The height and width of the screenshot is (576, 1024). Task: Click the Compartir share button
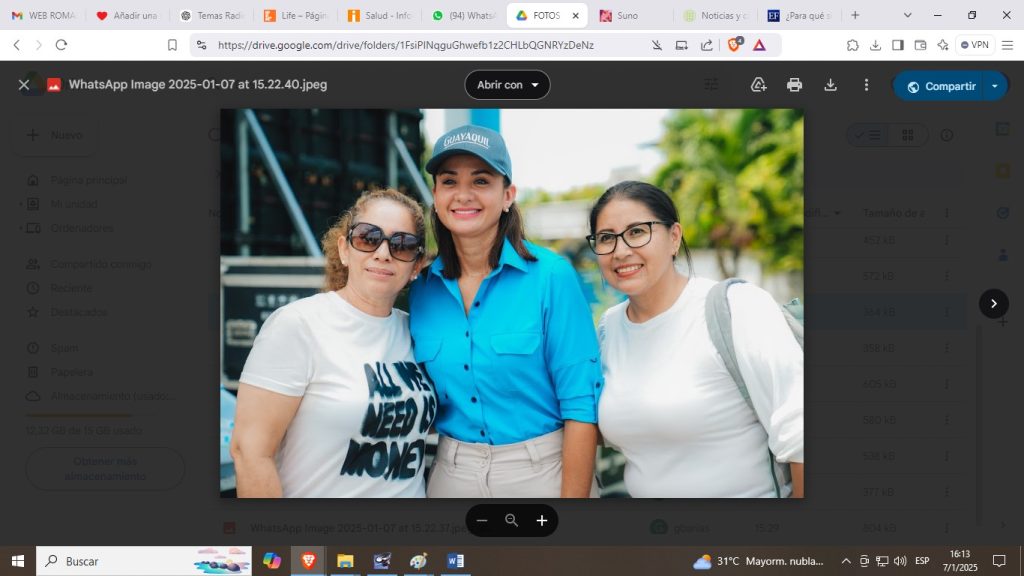pyautogui.click(x=940, y=86)
